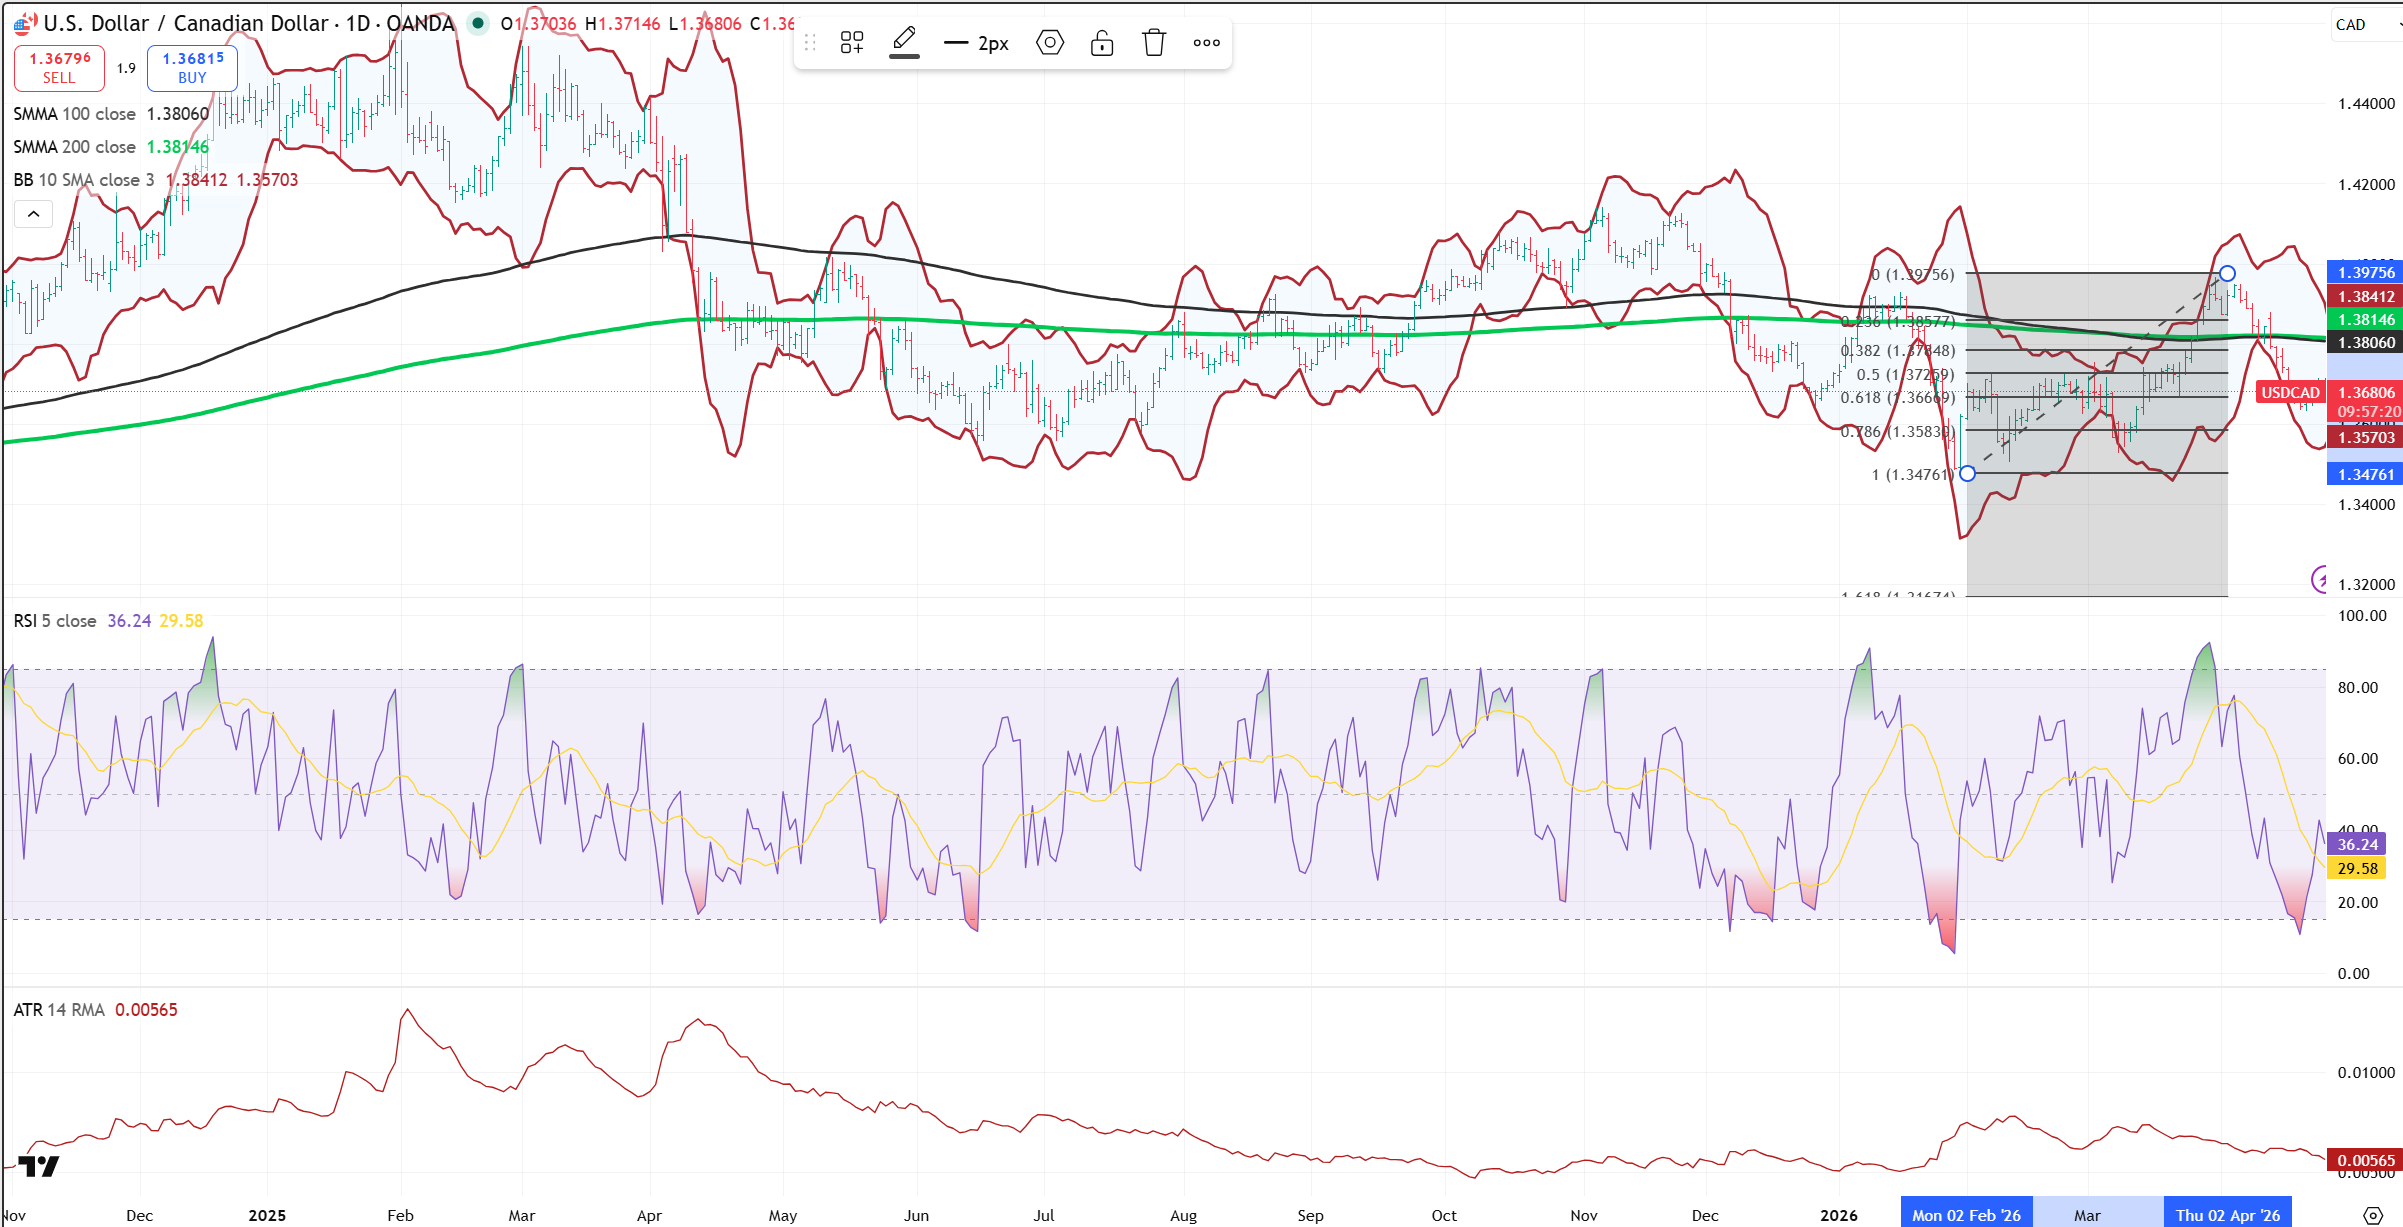Collapse the indicator legend with the chevron
Image resolution: width=2403 pixels, height=1227 pixels.
tap(33, 213)
